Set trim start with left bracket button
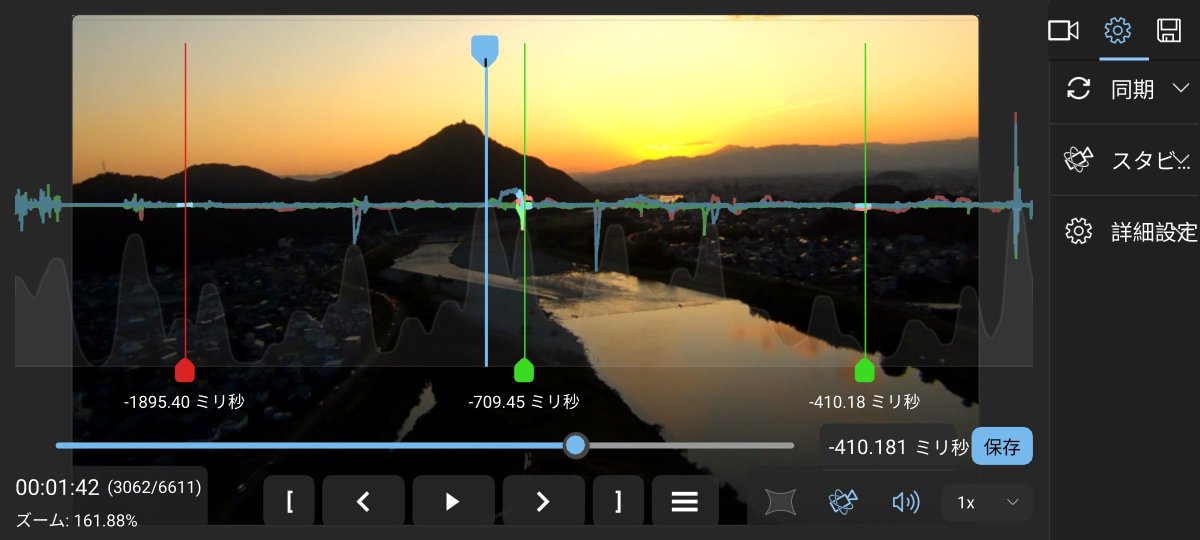The height and width of the screenshot is (540, 1200). click(x=289, y=501)
